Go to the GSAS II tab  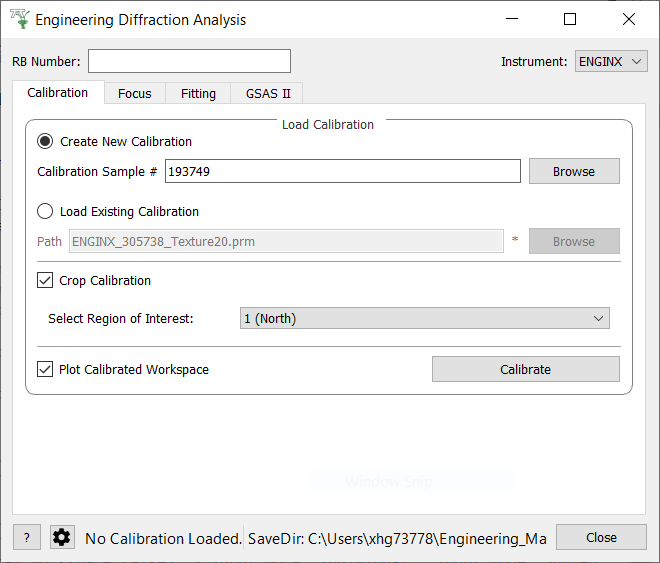[x=267, y=93]
